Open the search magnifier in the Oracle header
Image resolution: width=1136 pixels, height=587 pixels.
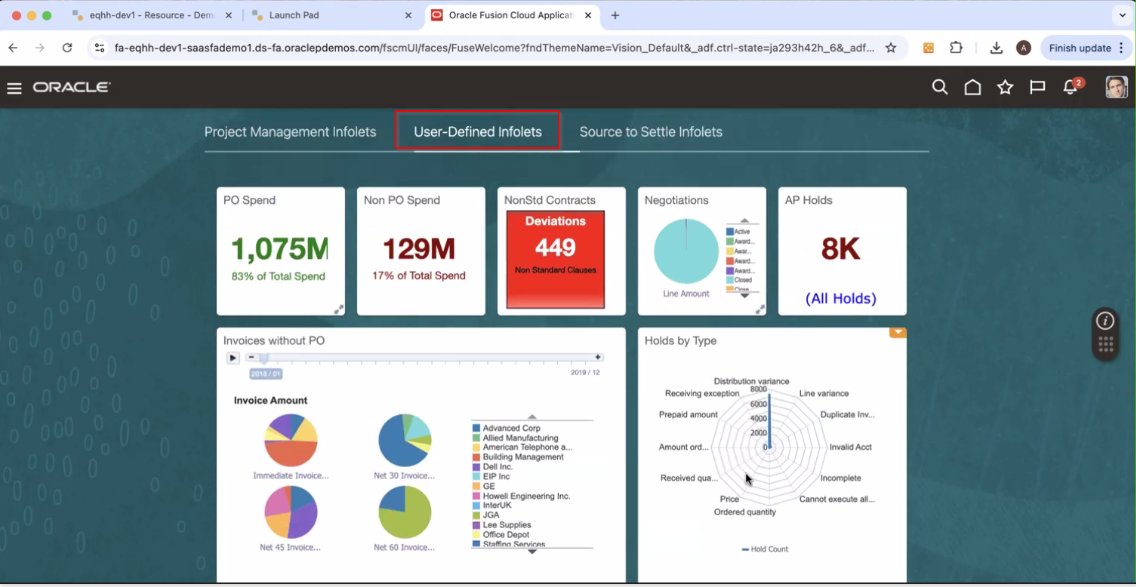tap(940, 88)
